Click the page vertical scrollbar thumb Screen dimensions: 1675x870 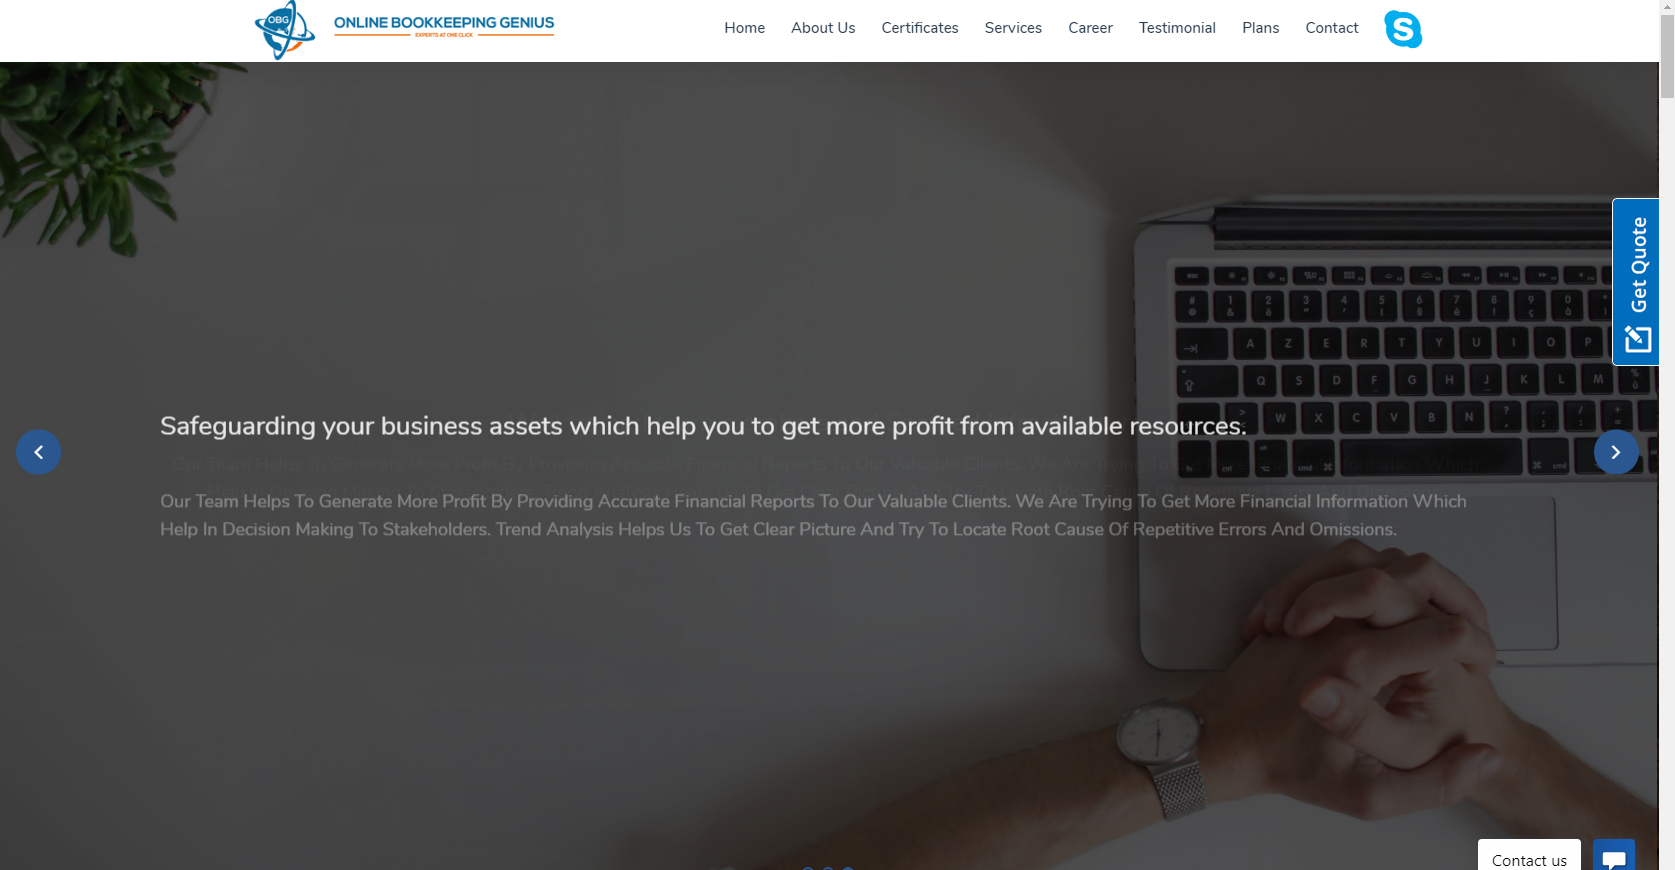tap(1667, 50)
